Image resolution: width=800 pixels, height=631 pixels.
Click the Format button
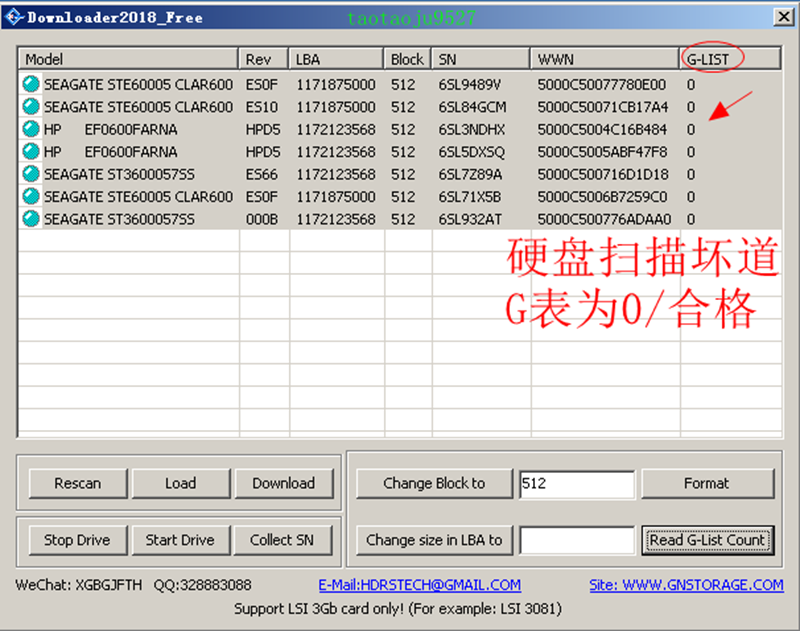tap(708, 483)
